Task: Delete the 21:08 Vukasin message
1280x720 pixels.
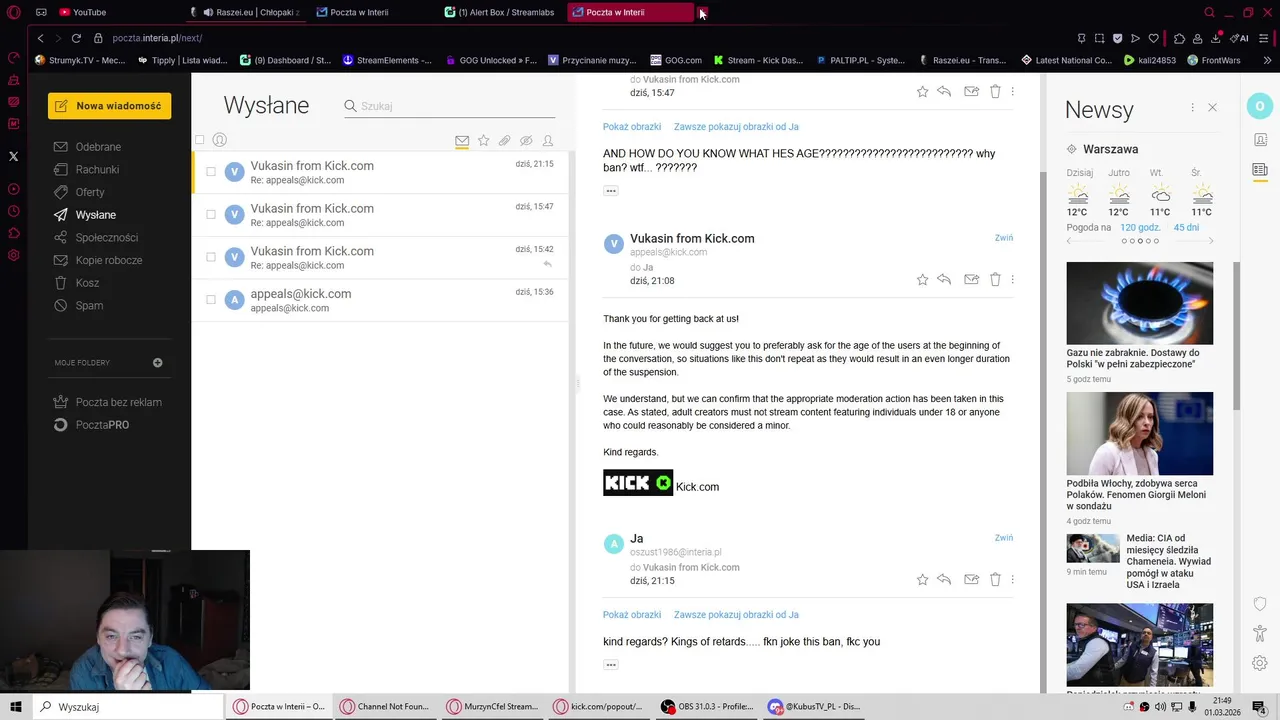Action: coord(995,280)
